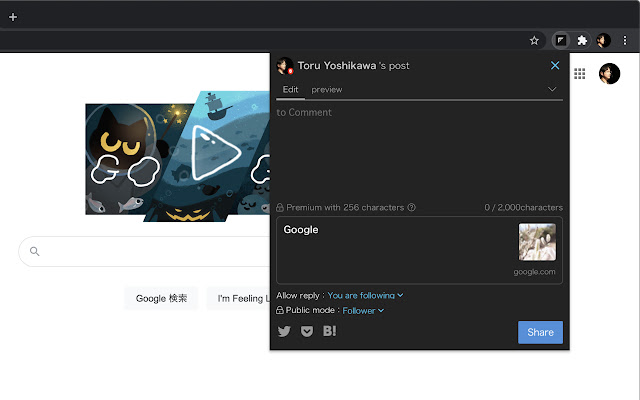Switch to the preview tab
Screen dimensions: 640x400
[x=326, y=89]
